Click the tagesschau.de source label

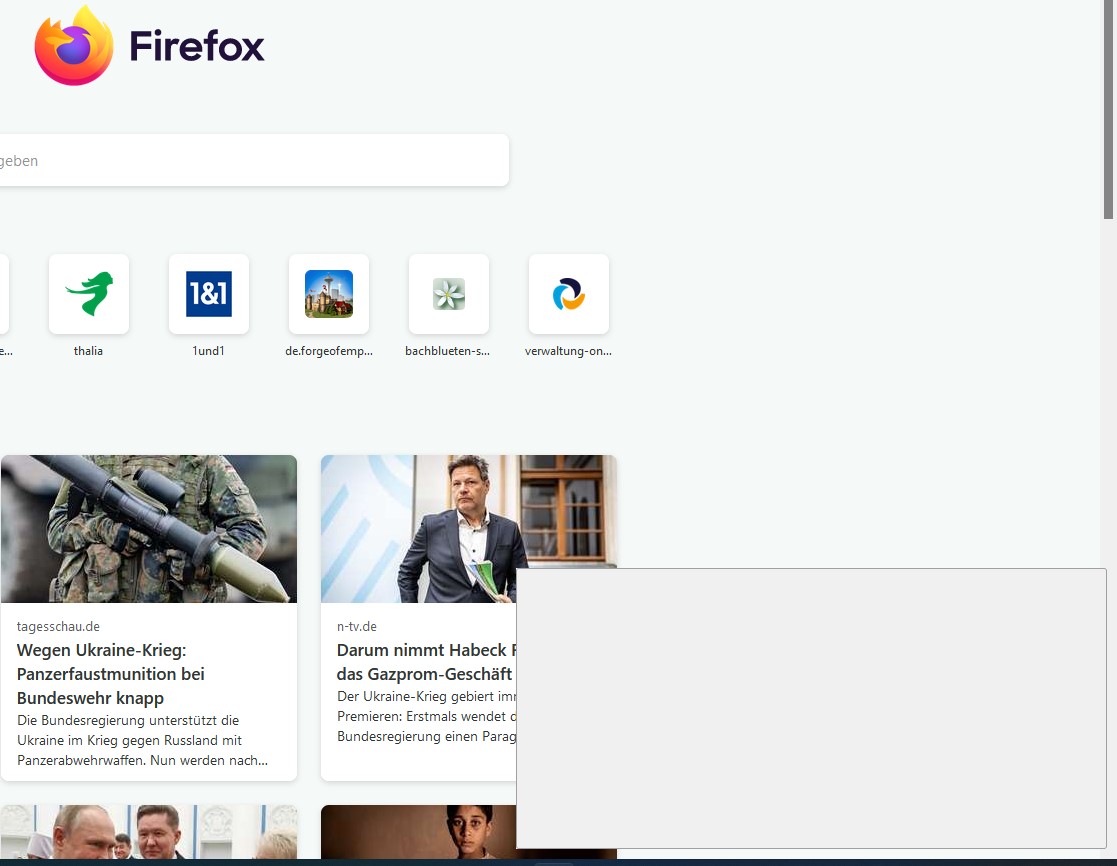58,626
